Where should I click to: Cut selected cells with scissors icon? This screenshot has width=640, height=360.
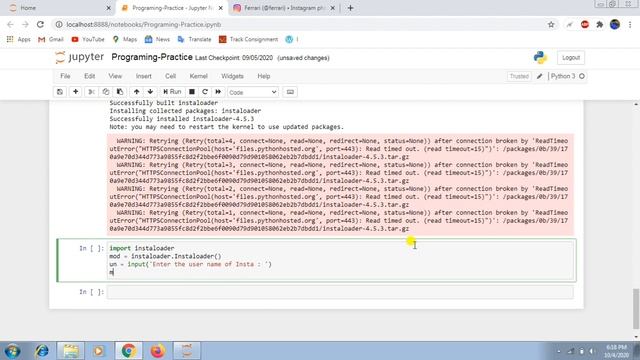[x=91, y=92]
